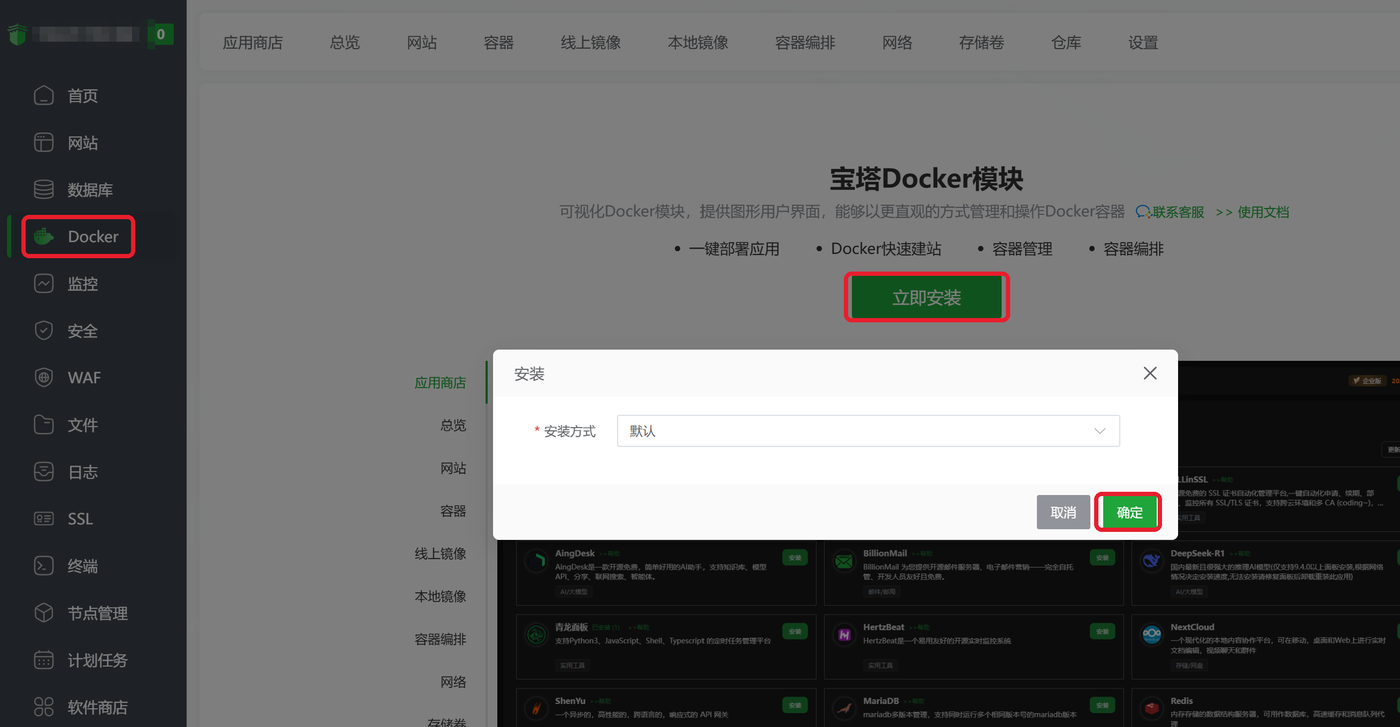Click 安装 button on AingDesk card

[795, 558]
